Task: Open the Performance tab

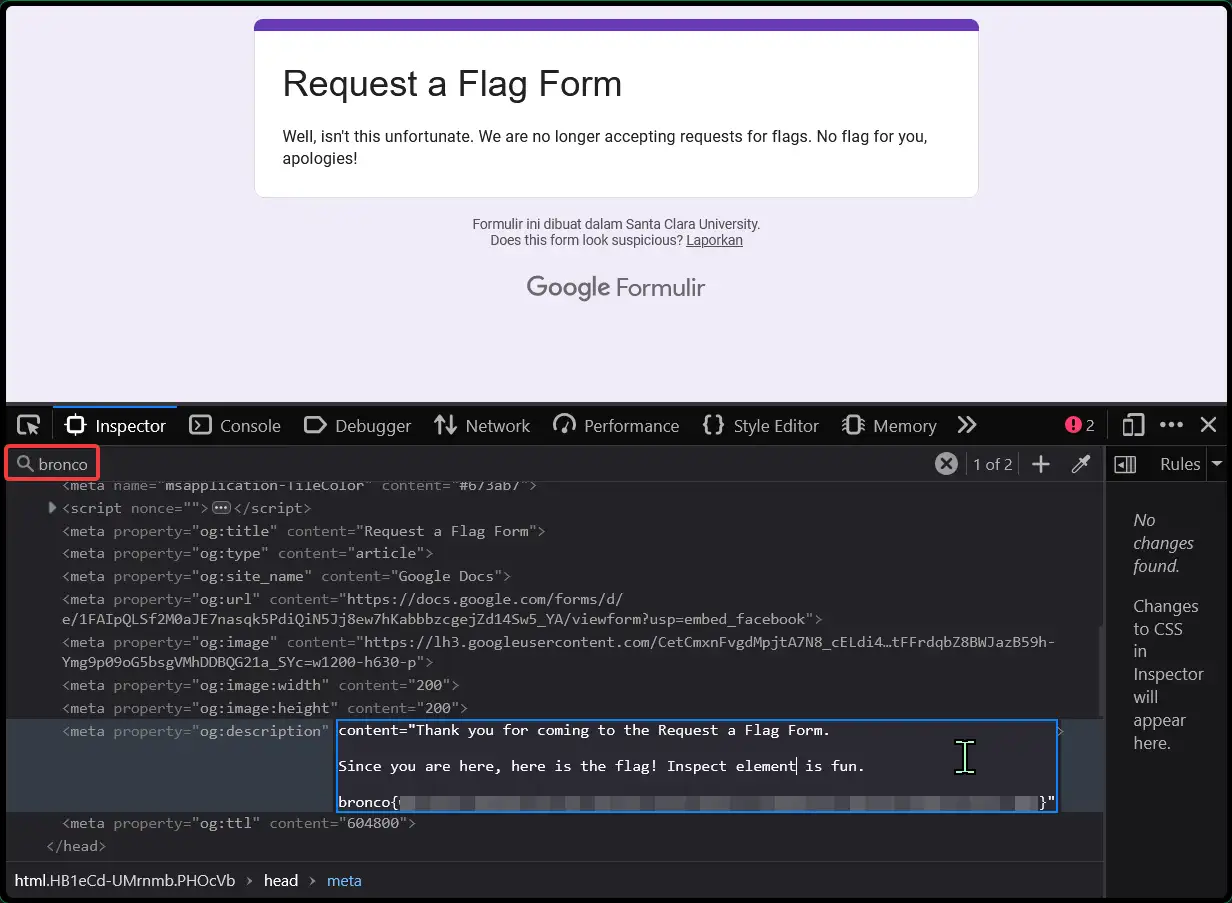Action: (616, 425)
